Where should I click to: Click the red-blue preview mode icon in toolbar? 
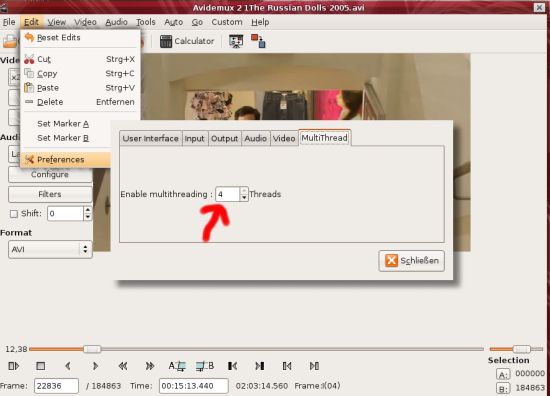point(258,41)
